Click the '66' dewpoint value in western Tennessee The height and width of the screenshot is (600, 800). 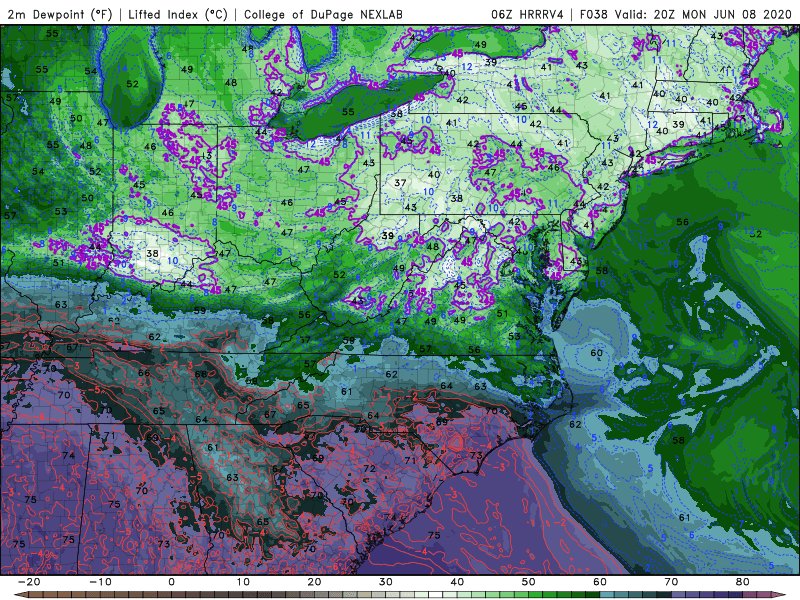click(x=144, y=372)
